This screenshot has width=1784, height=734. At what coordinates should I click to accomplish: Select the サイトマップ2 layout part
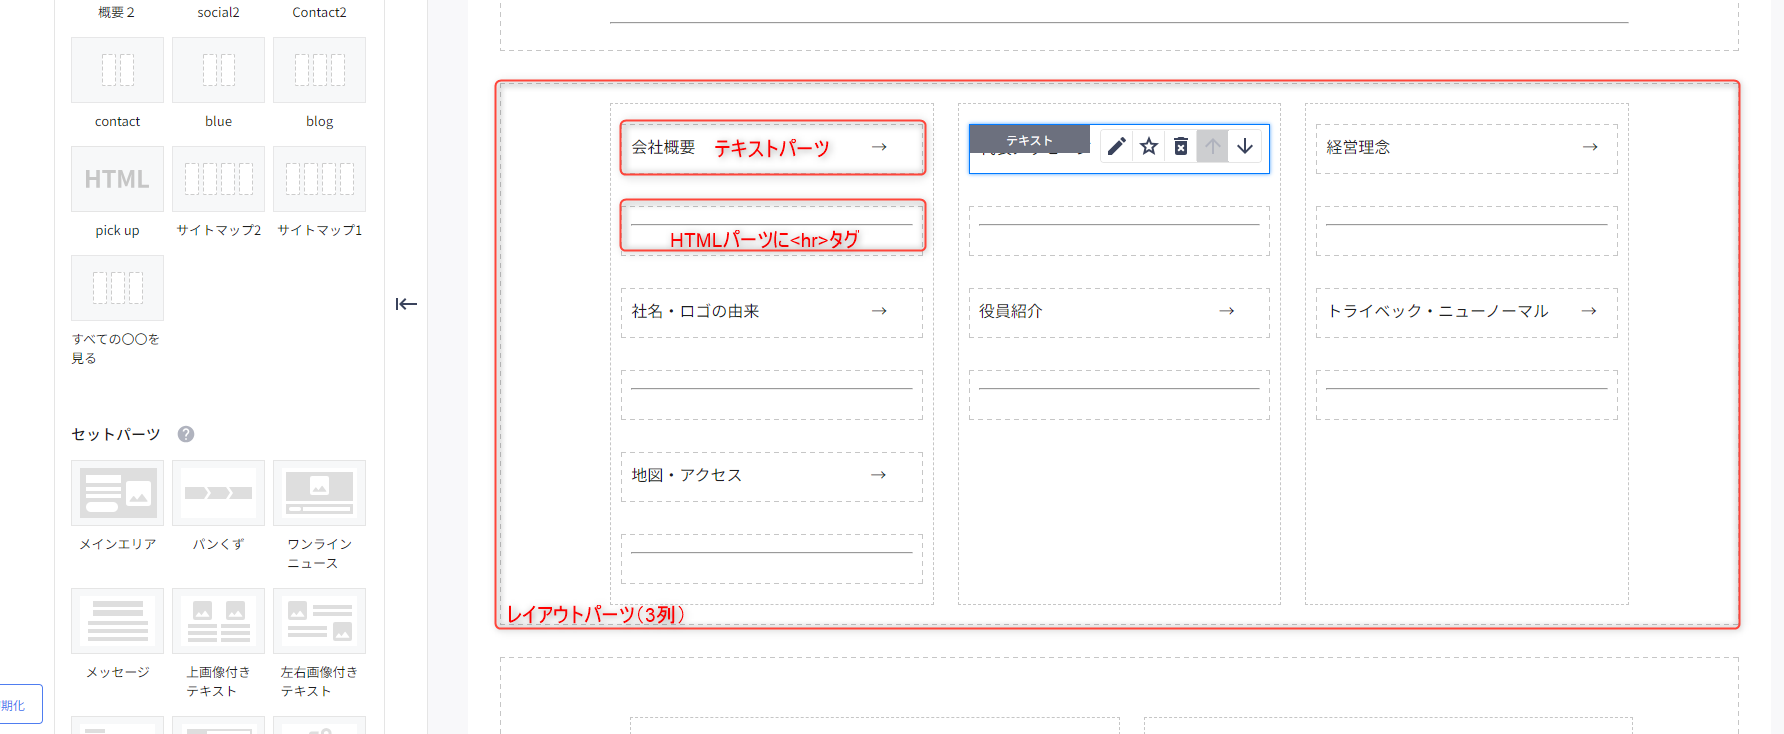point(218,180)
